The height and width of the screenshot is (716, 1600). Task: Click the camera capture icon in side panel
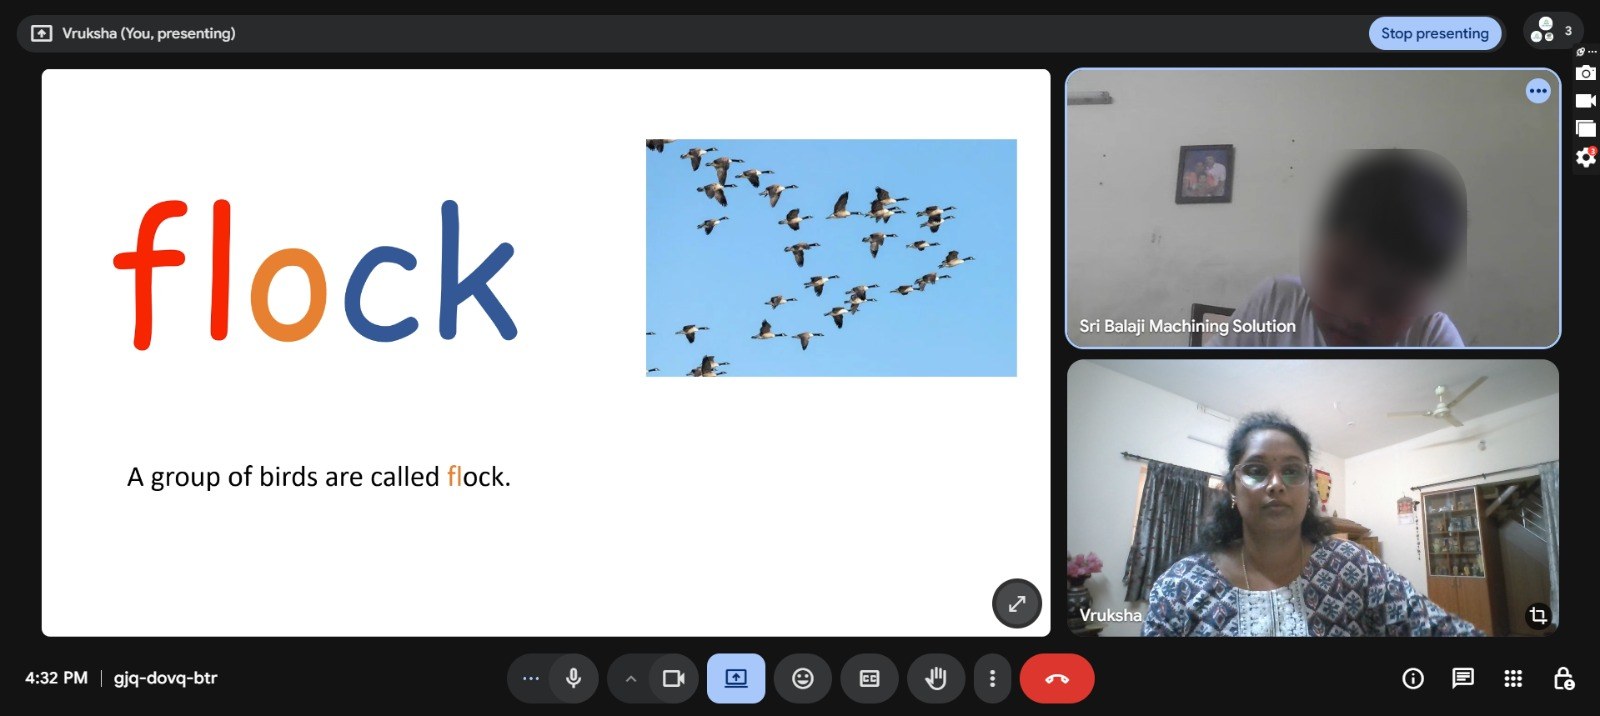tap(1585, 73)
